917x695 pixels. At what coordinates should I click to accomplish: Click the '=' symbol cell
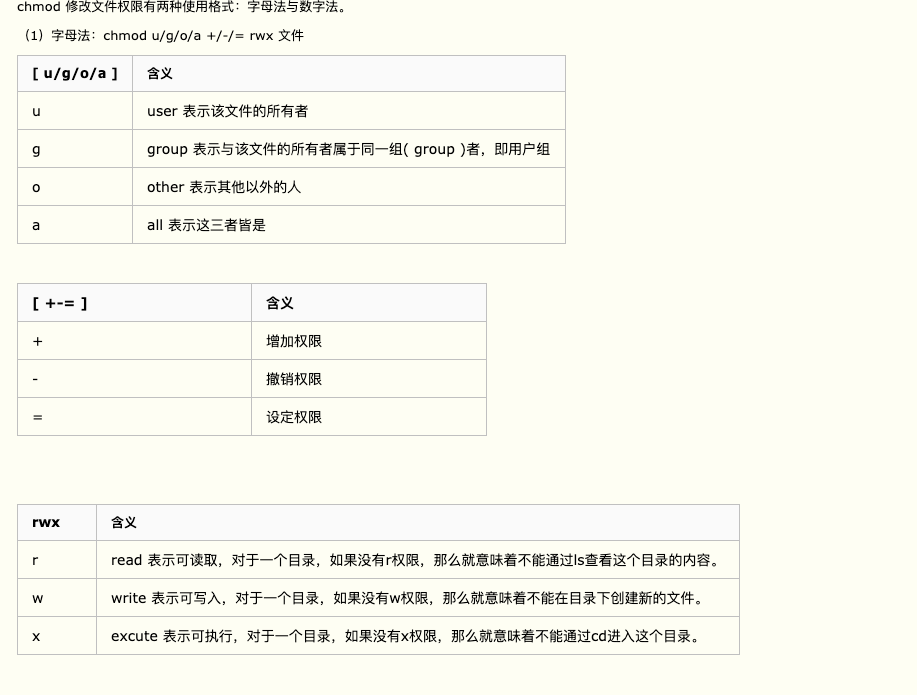click(135, 417)
